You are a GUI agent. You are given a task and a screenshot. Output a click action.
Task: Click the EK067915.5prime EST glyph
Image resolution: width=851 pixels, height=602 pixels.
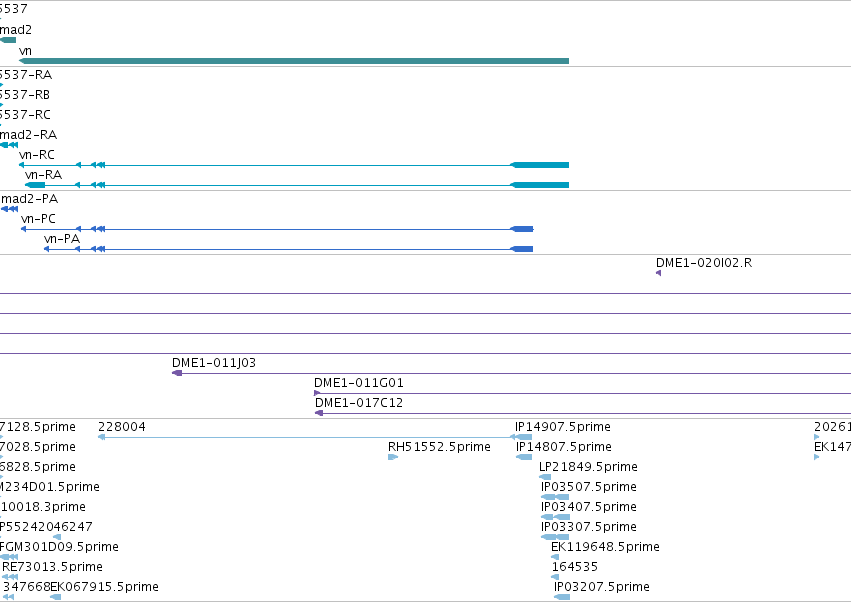click(x=55, y=598)
